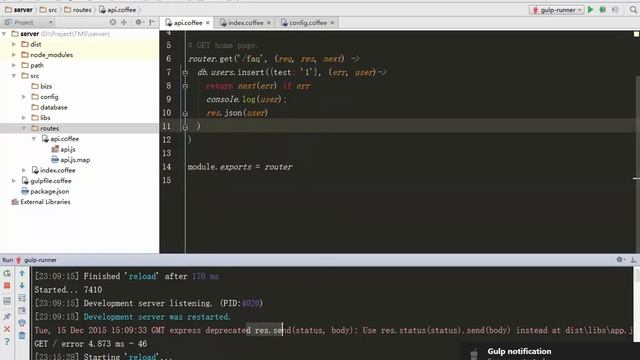Screen dimensions: 640x360
Task: Toggle fold marker on line 7
Action: (185, 73)
